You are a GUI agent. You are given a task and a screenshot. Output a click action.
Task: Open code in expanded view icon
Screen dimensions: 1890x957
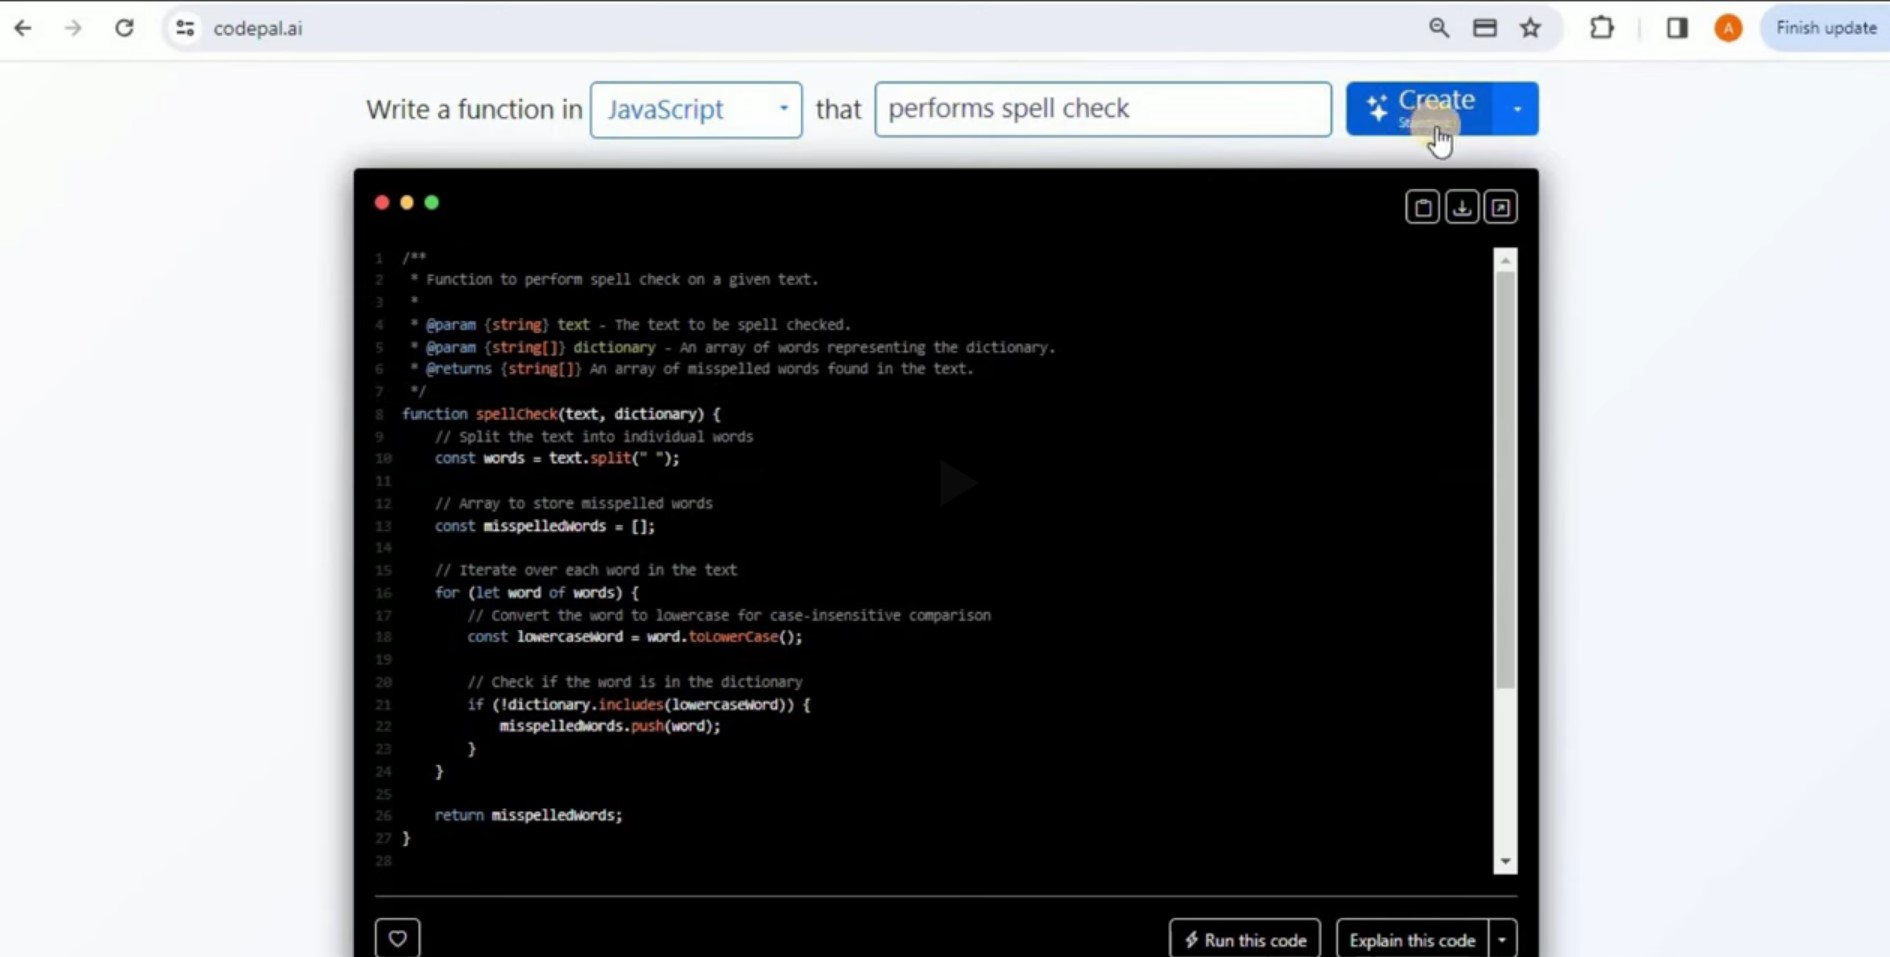pyautogui.click(x=1500, y=207)
